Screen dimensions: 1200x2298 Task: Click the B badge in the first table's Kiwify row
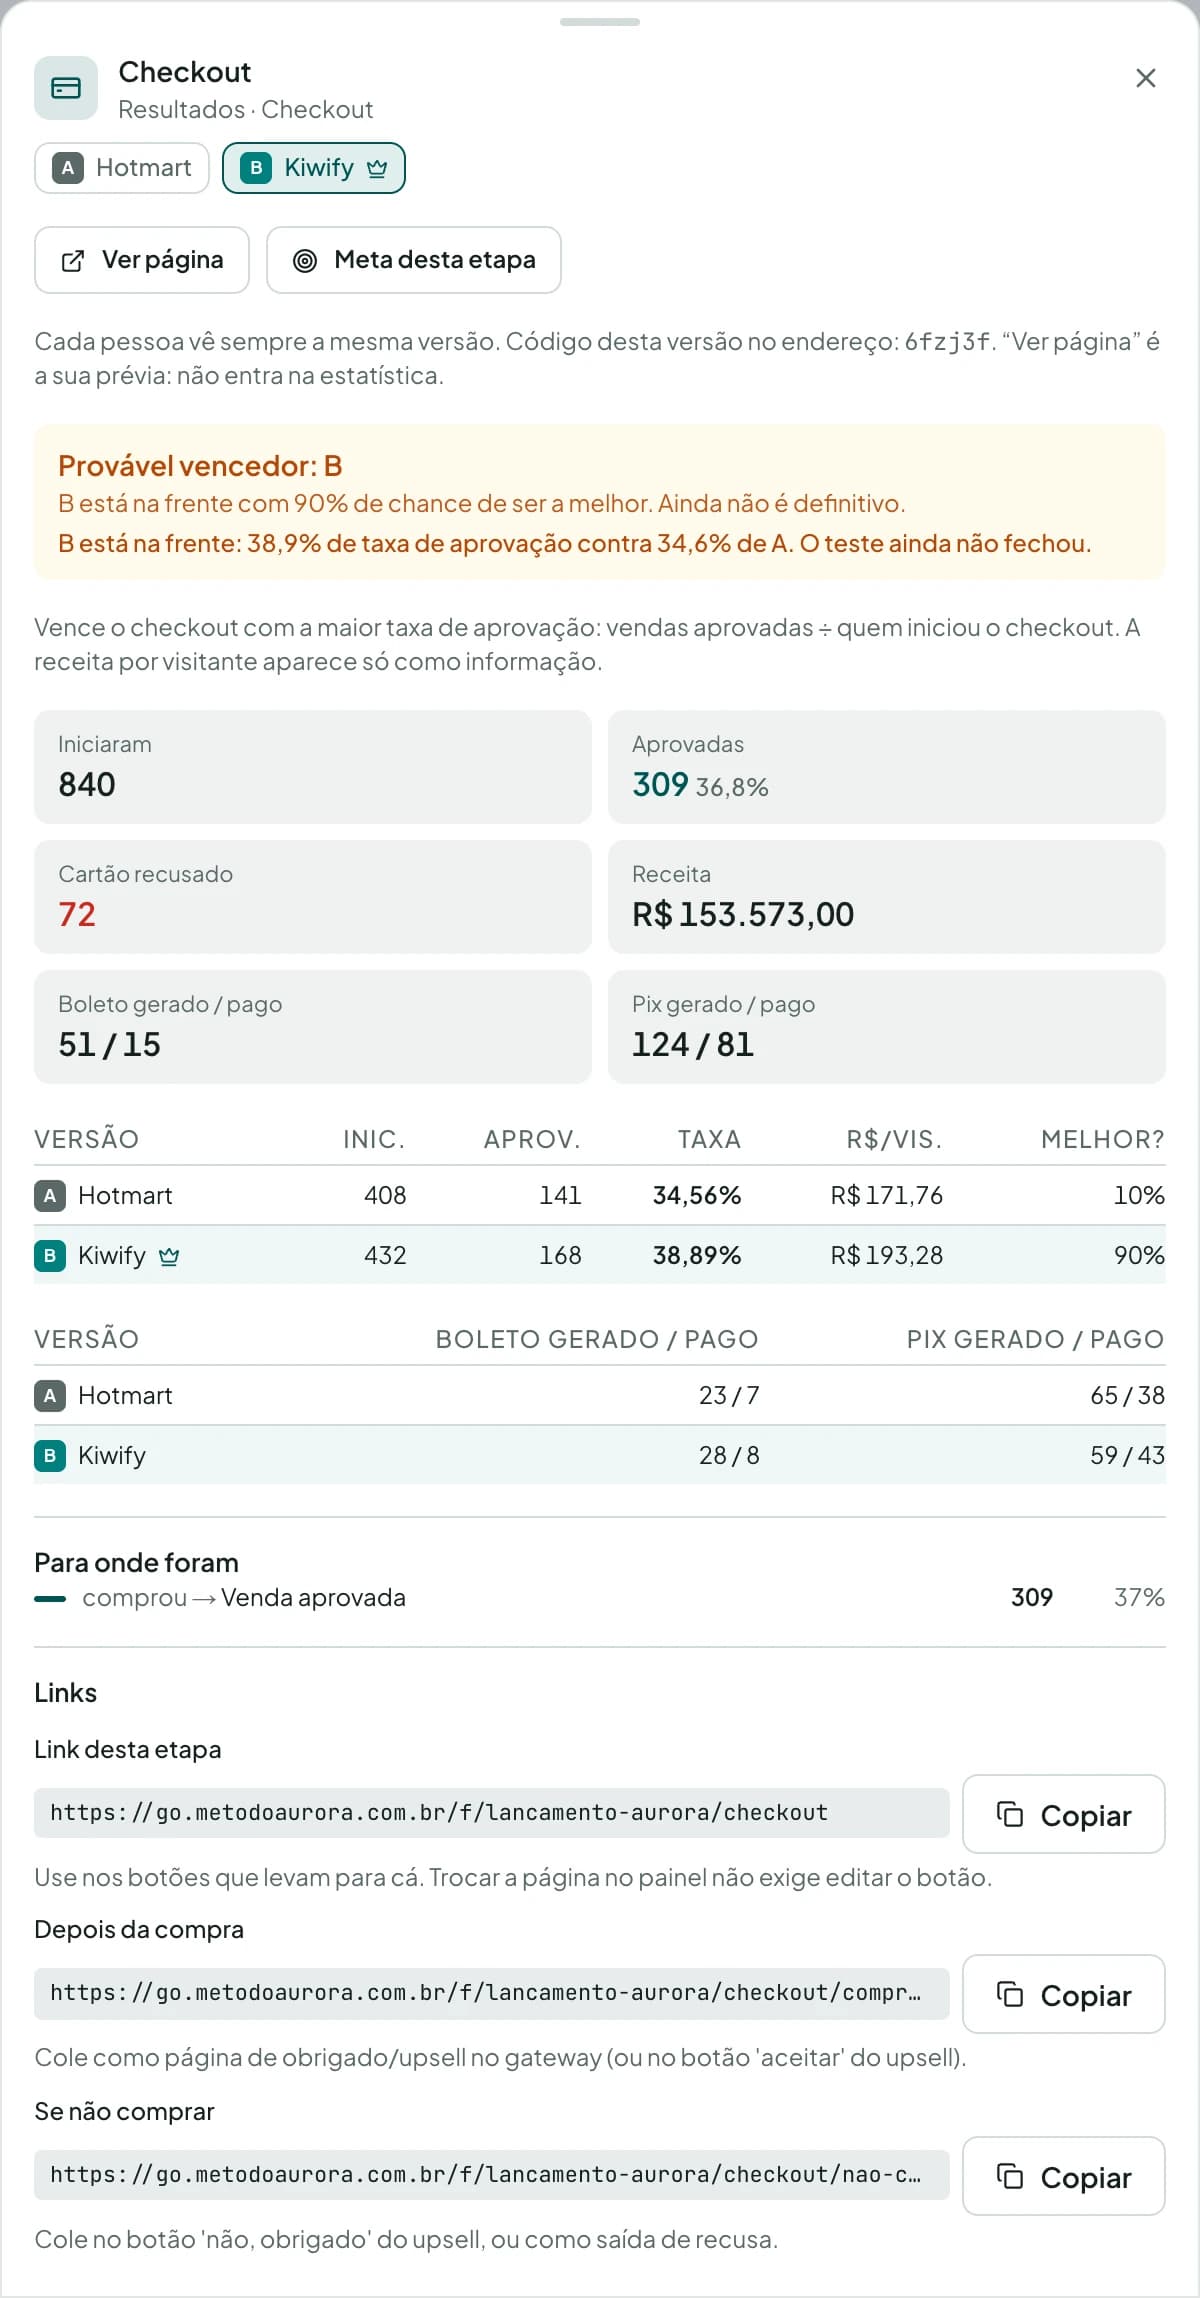click(50, 1256)
